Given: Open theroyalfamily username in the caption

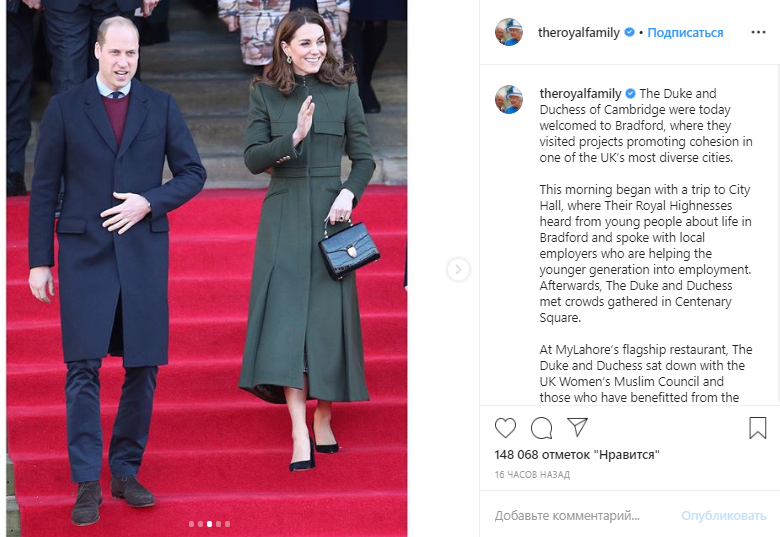Looking at the screenshot, I should pyautogui.click(x=580, y=93).
